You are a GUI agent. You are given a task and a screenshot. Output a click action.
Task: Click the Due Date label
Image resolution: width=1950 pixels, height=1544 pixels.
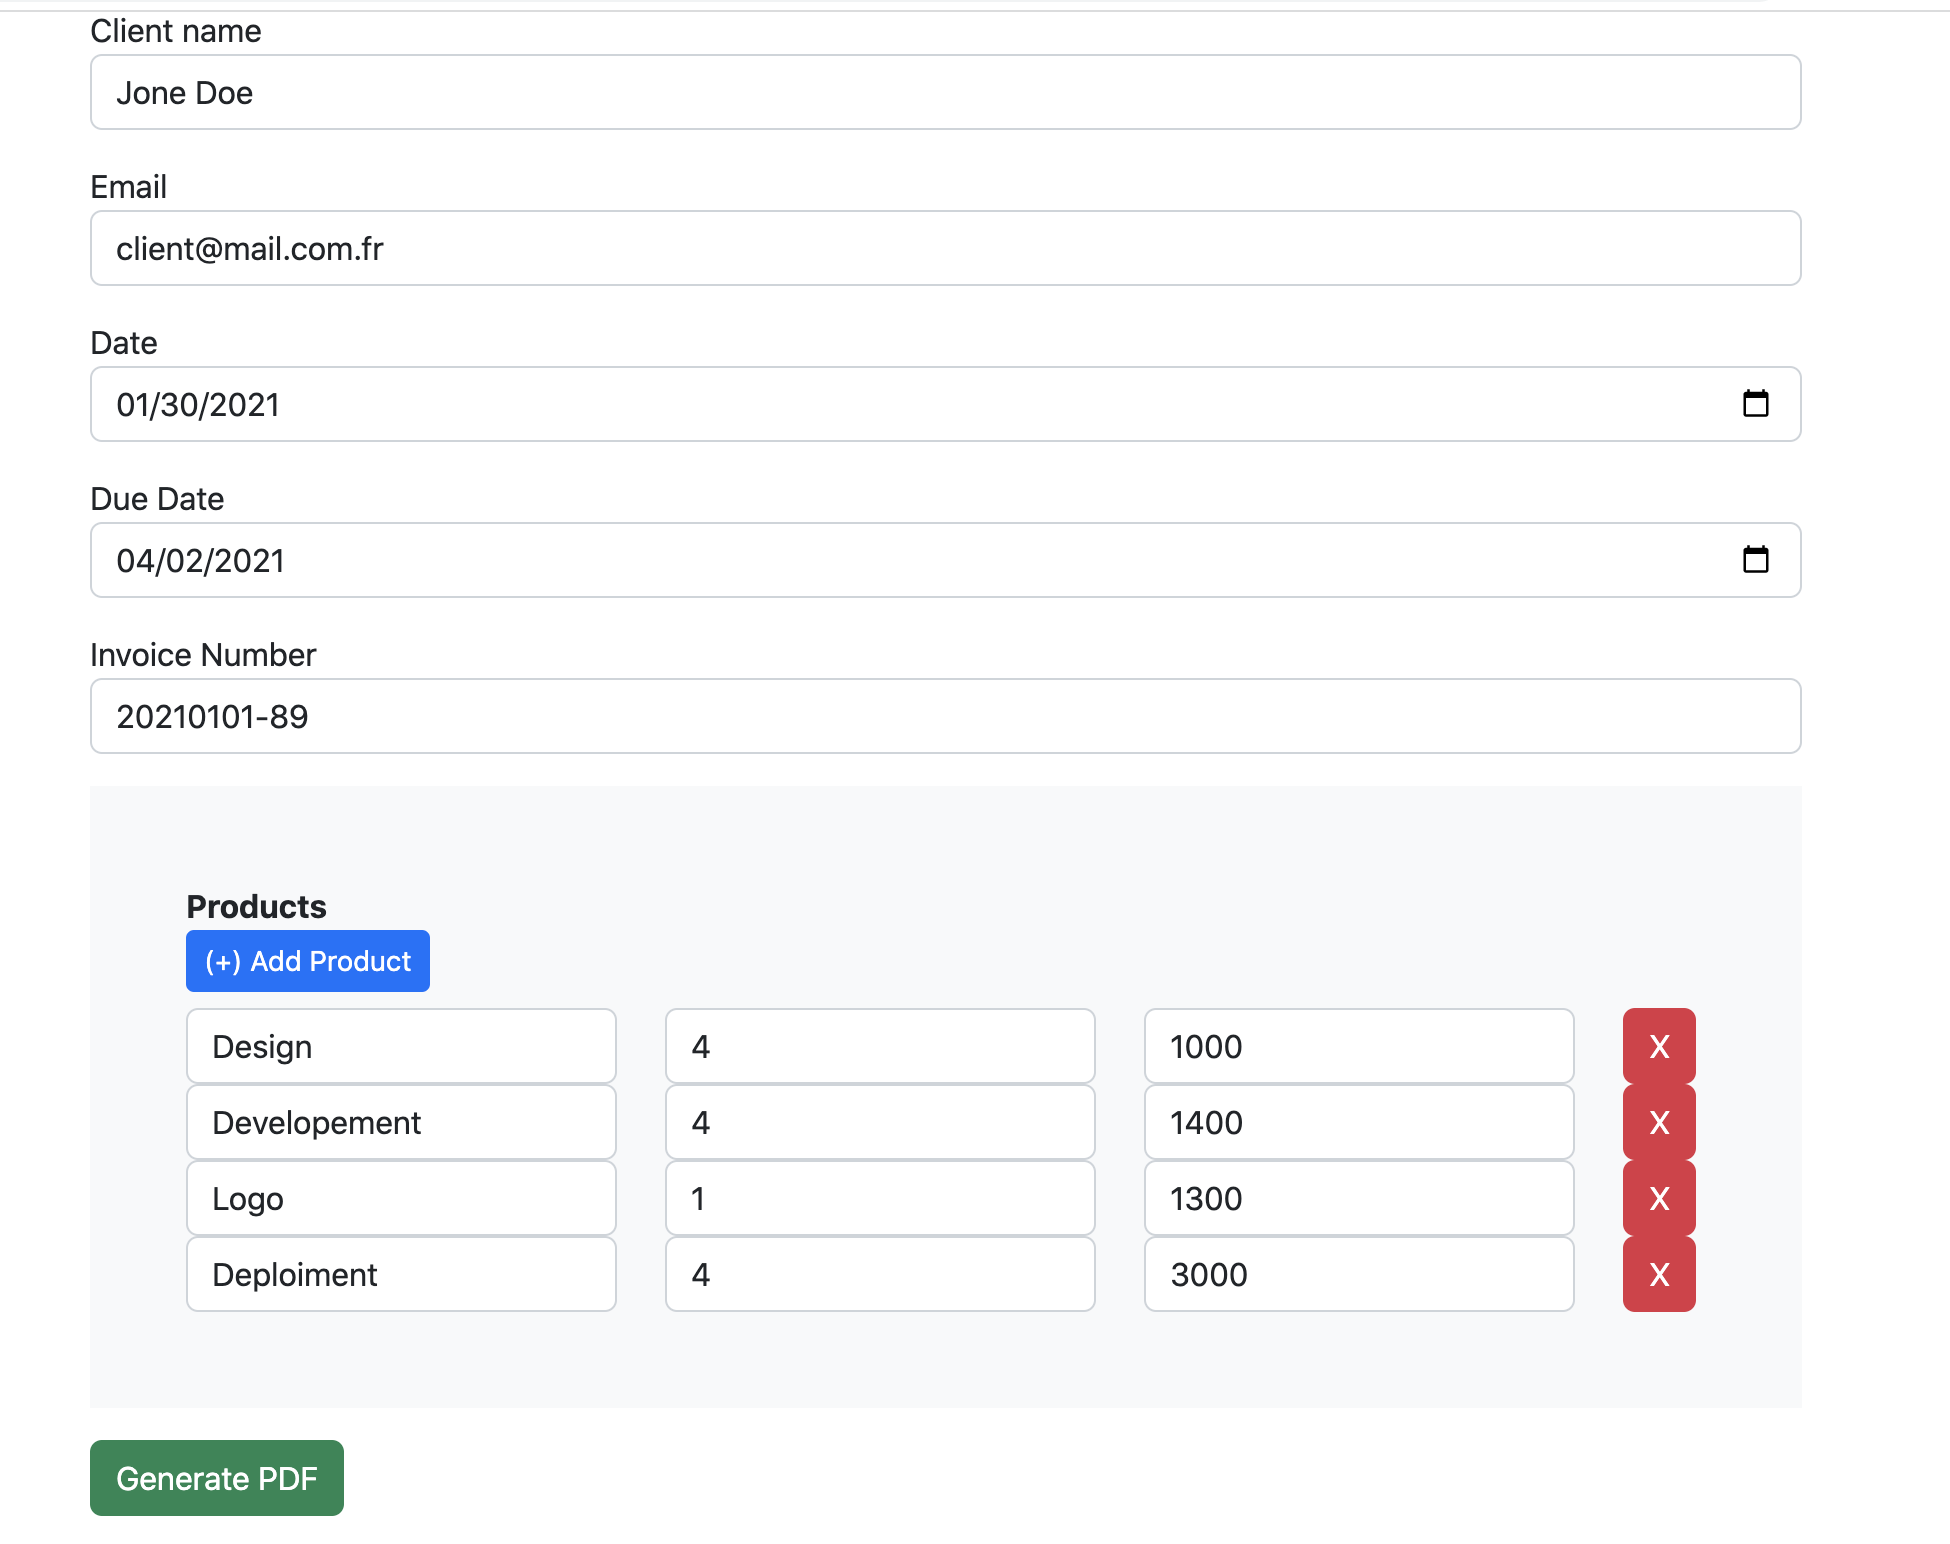pyautogui.click(x=157, y=499)
